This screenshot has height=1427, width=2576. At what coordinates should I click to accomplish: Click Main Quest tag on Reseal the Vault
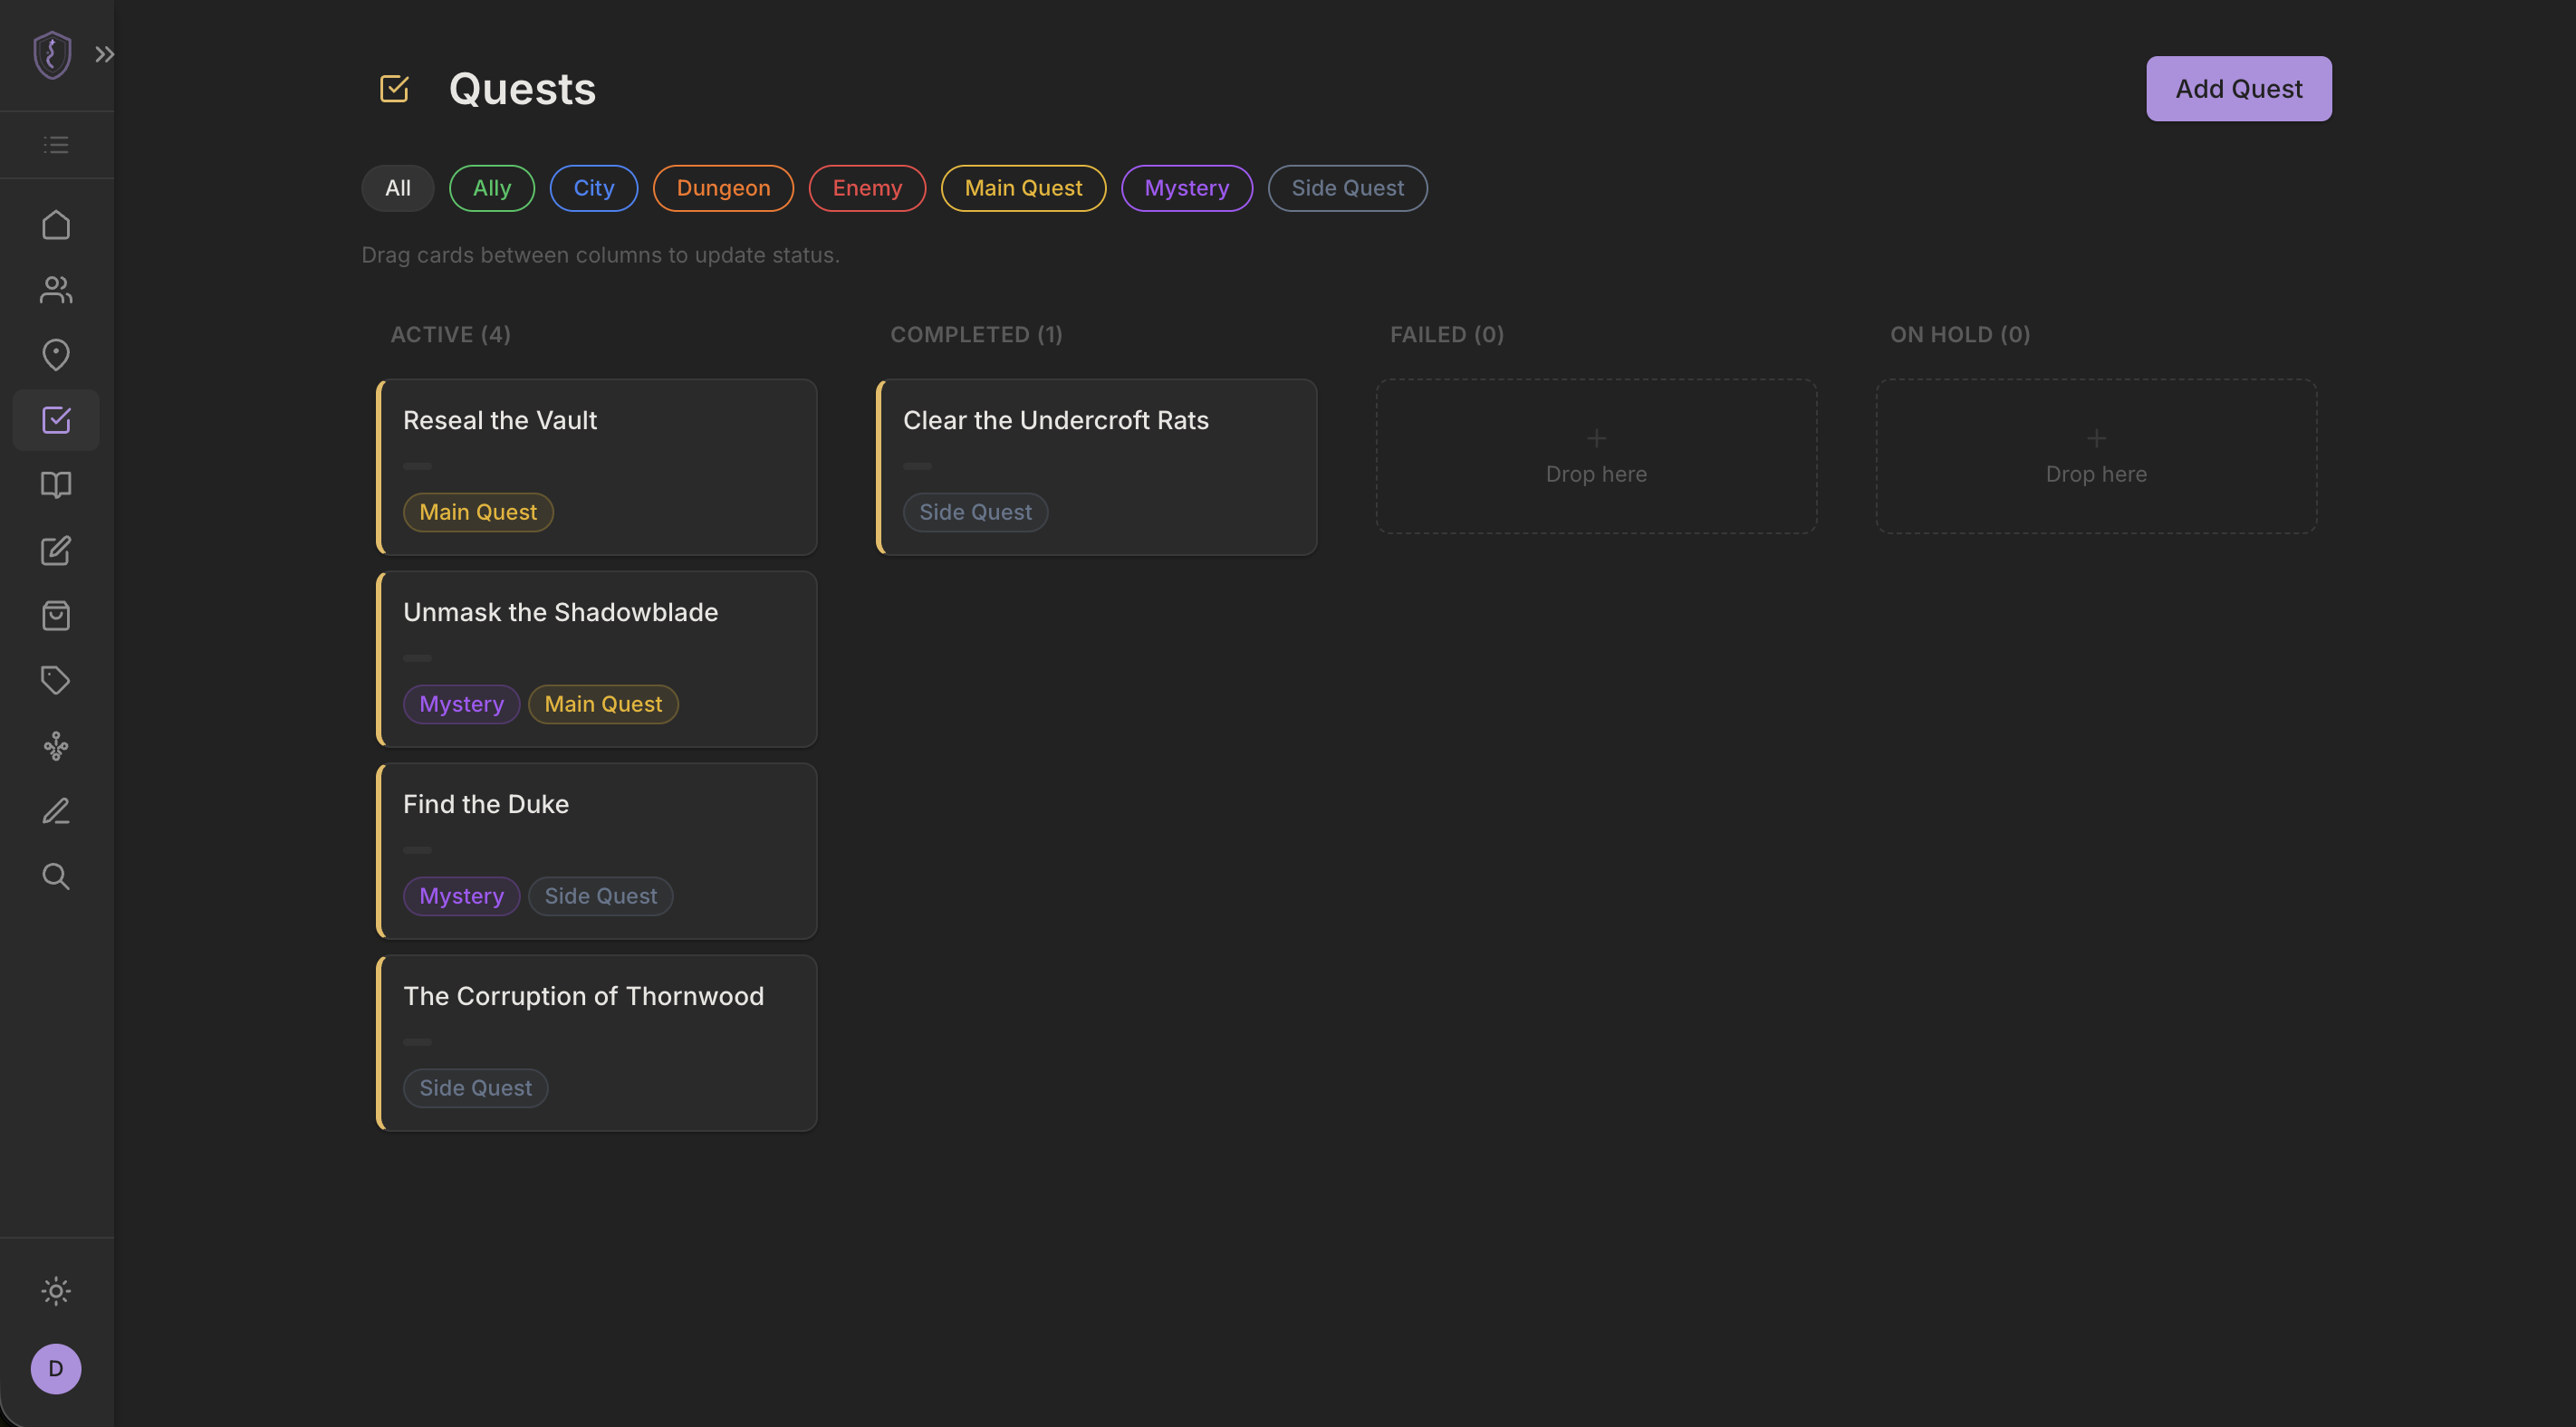[x=478, y=512]
